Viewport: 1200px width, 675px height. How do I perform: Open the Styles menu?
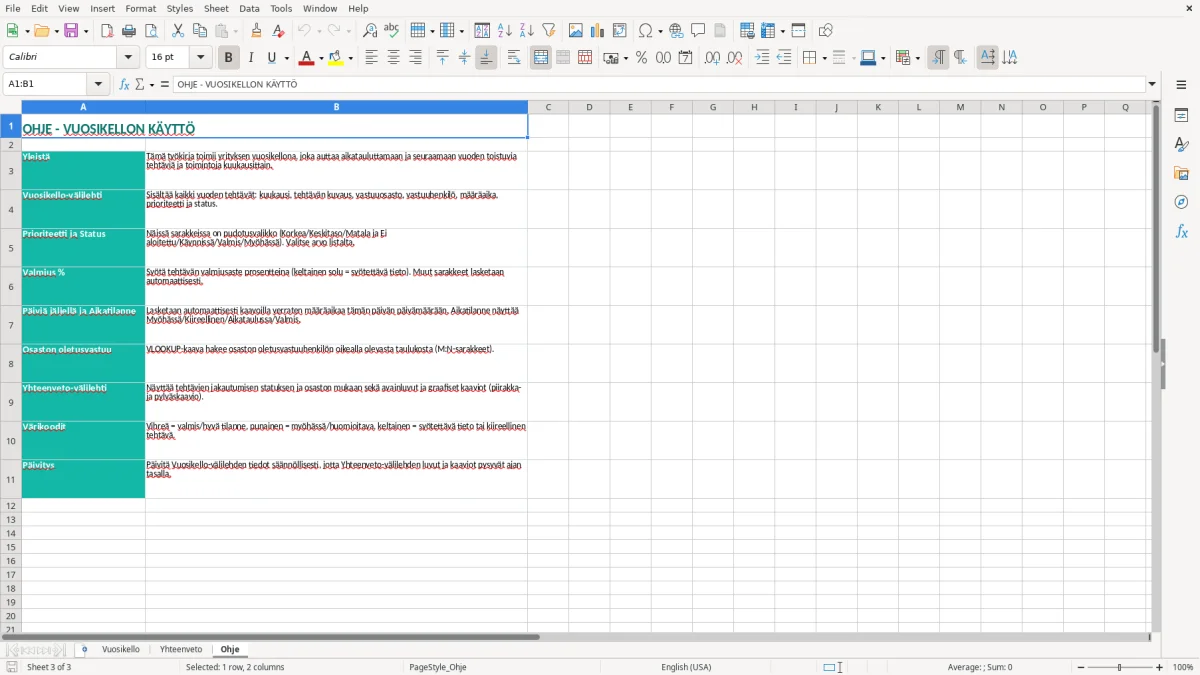pos(180,8)
